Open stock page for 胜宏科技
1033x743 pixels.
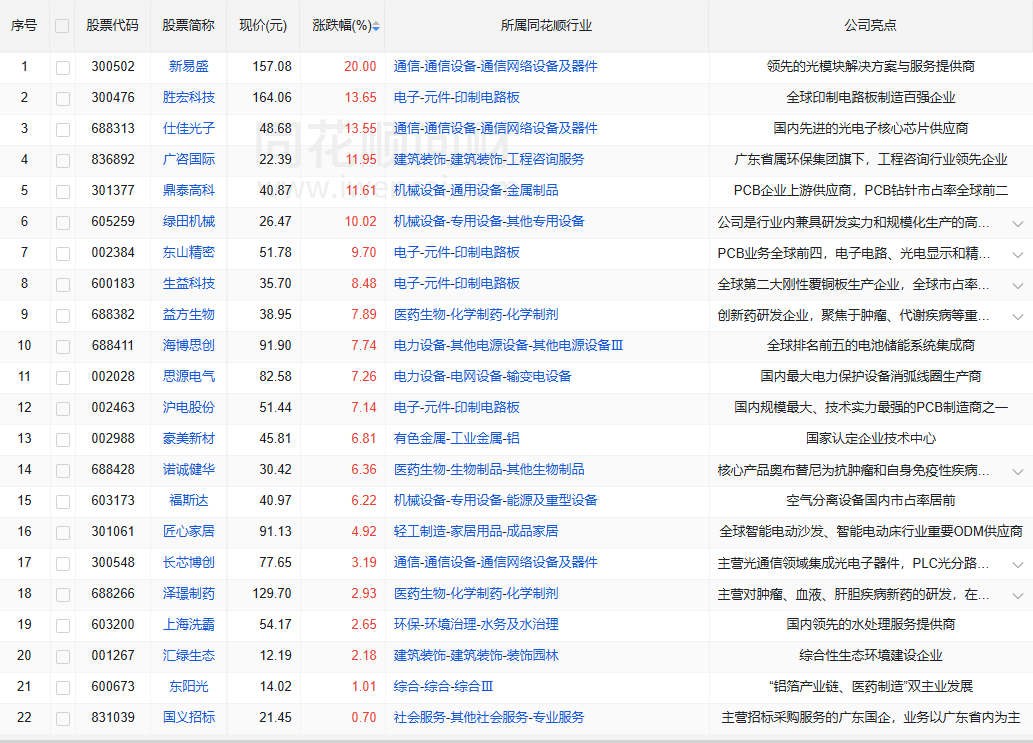pos(188,97)
